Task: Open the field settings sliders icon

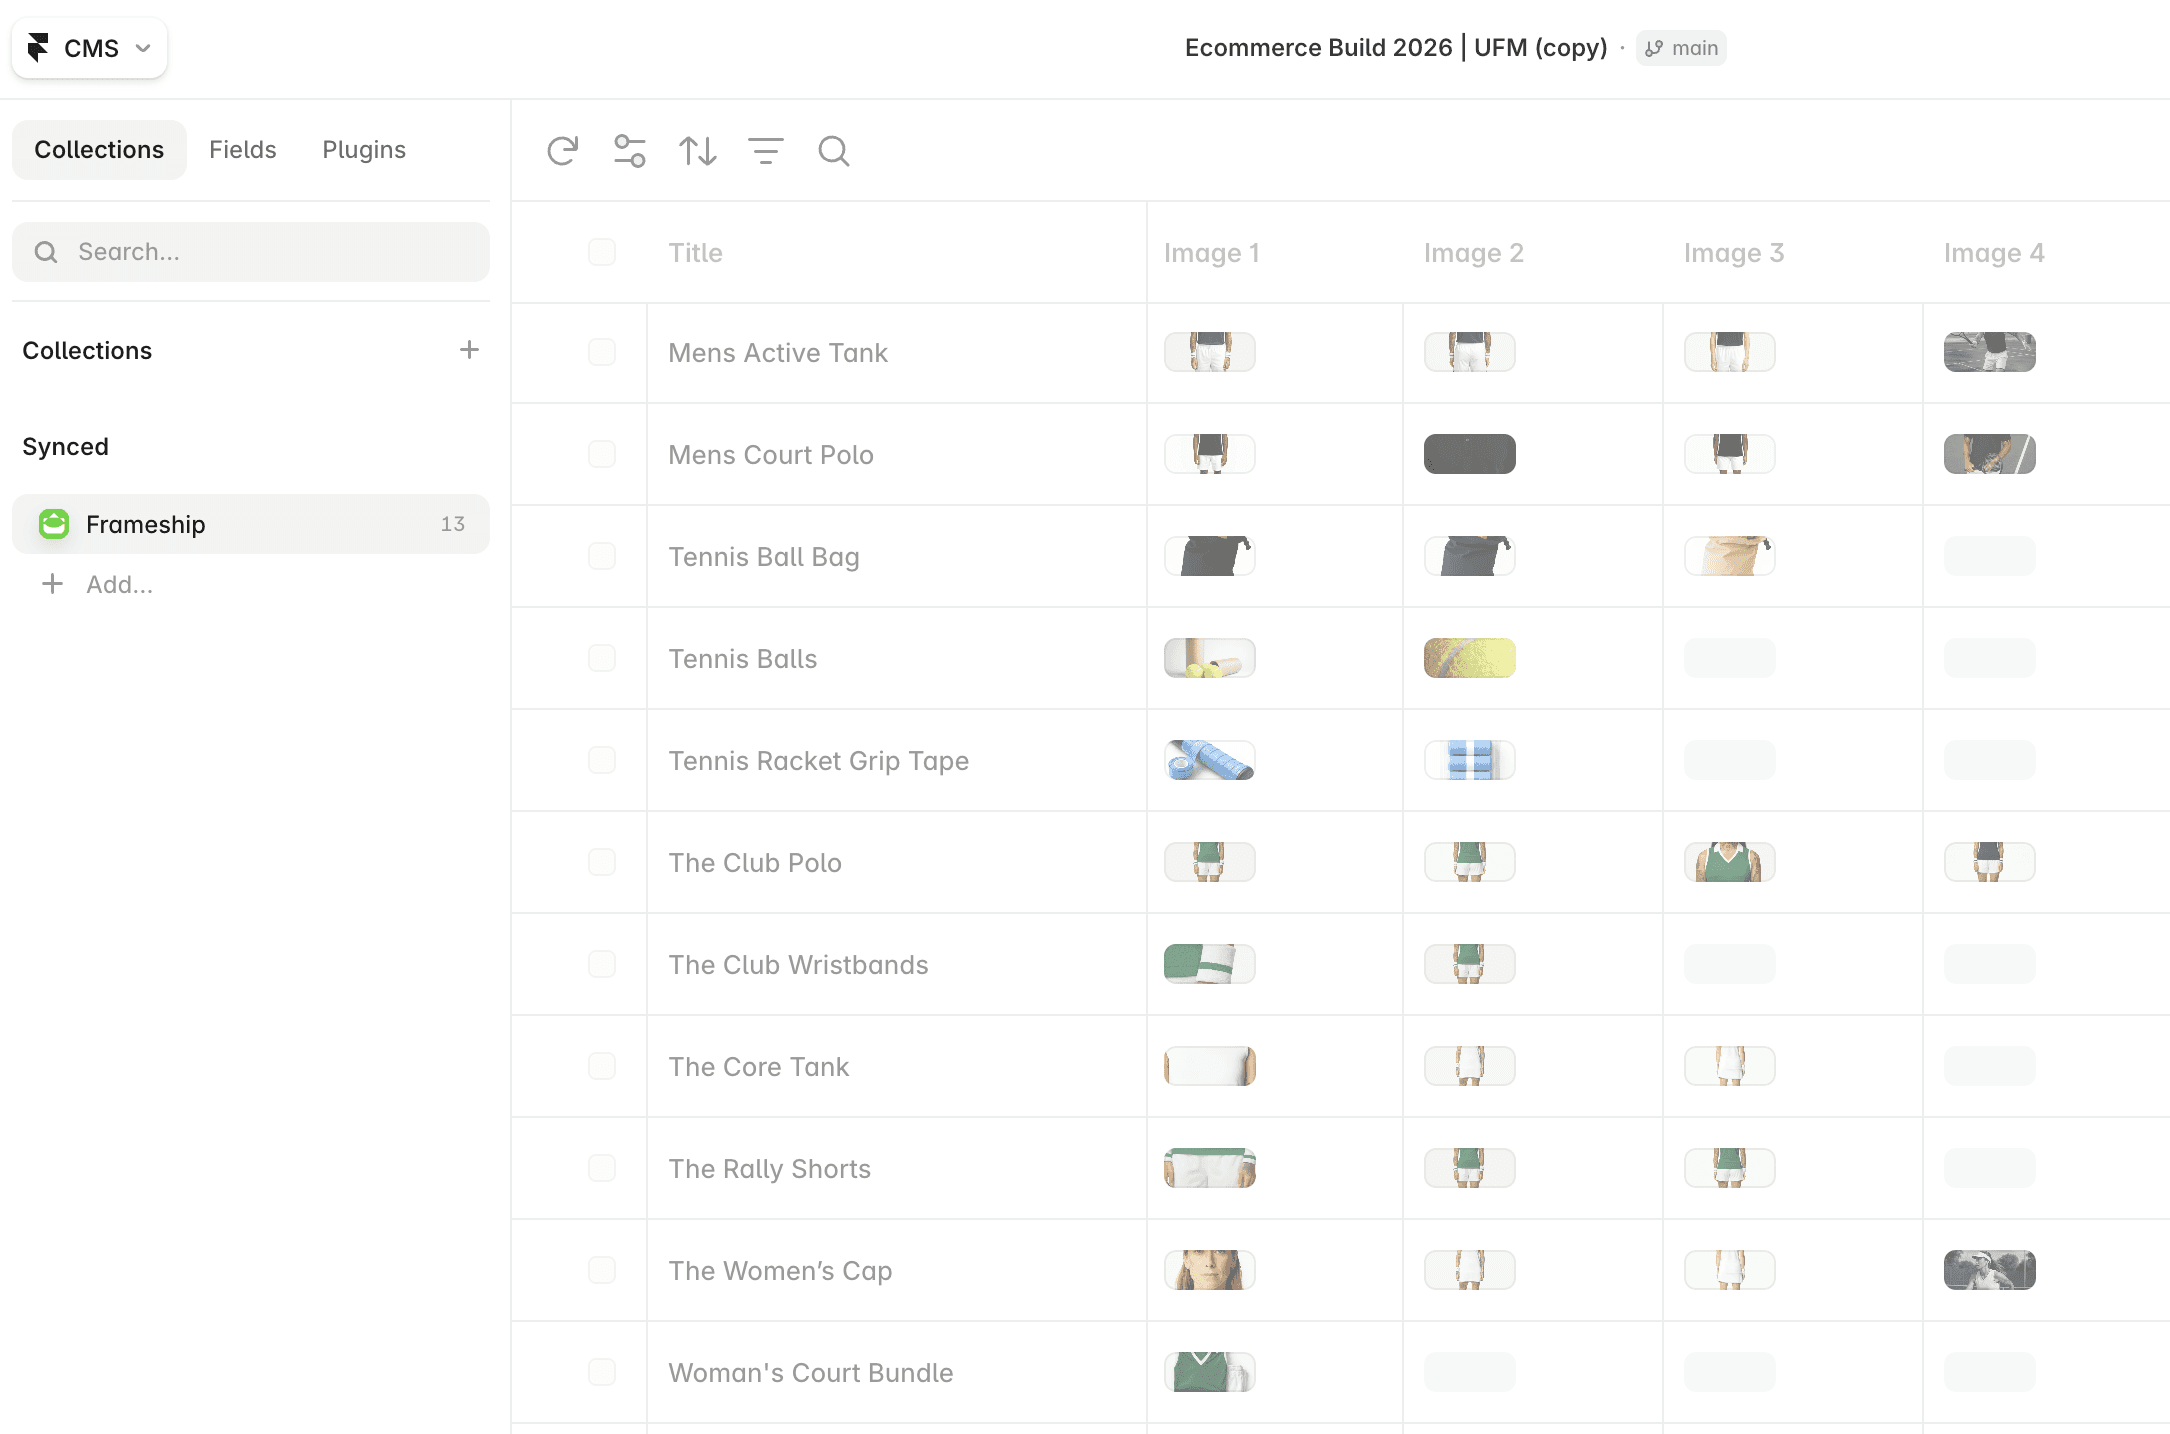Action: [630, 151]
